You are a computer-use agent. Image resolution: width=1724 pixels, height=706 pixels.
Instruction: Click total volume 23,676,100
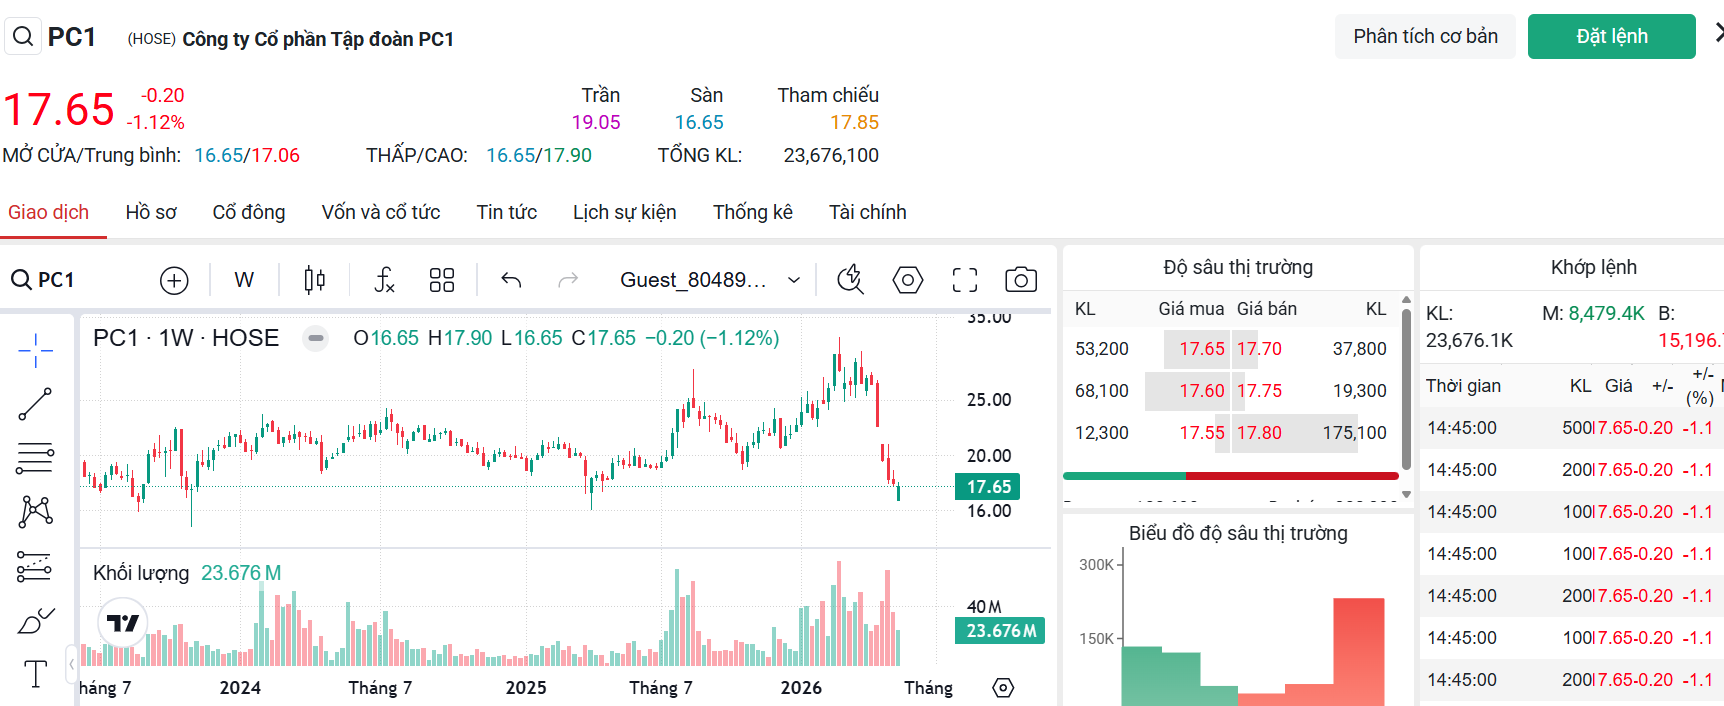point(831,155)
